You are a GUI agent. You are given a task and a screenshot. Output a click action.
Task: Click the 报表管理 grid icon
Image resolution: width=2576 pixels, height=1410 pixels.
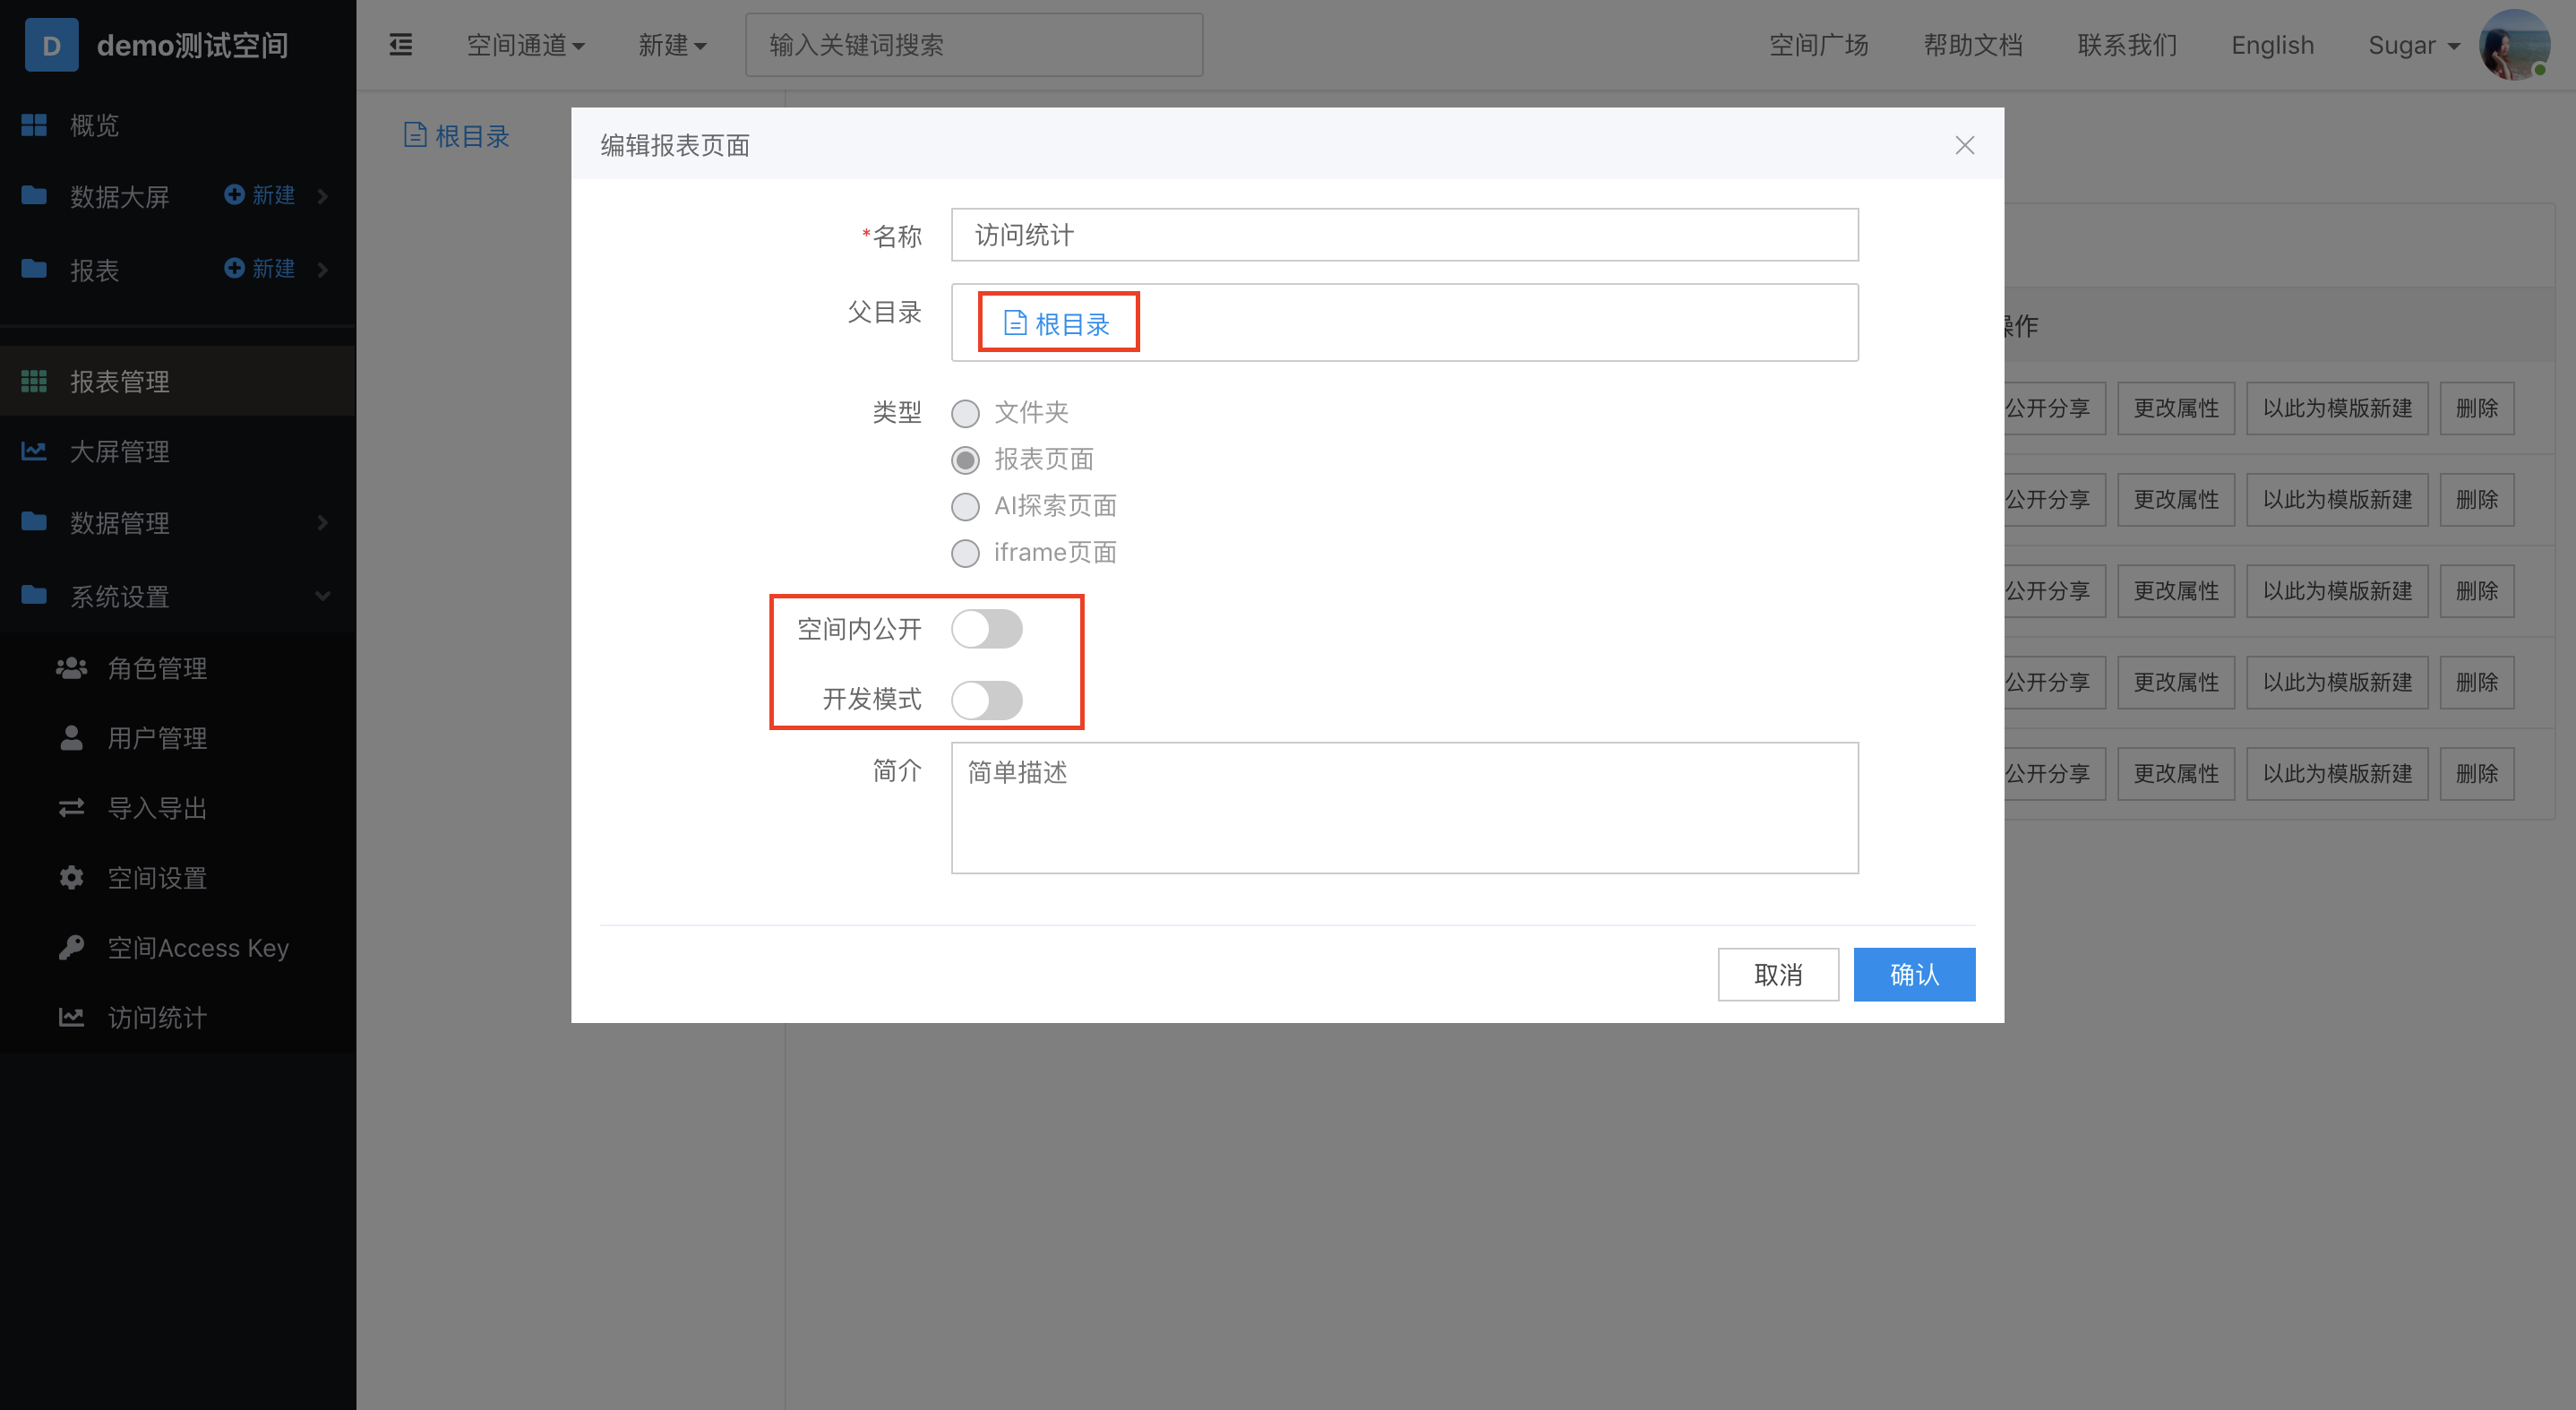pos(34,381)
